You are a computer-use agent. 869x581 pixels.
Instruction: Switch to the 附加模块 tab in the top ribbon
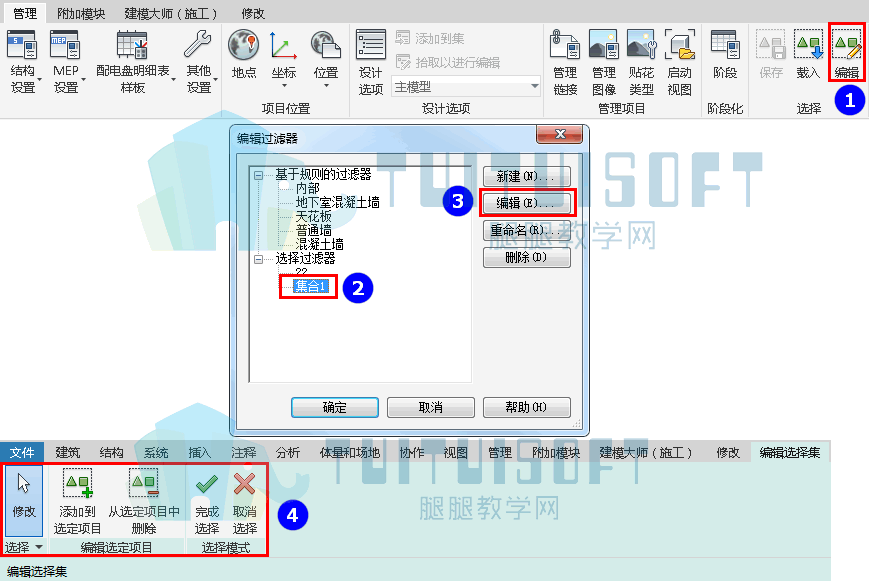tap(81, 13)
